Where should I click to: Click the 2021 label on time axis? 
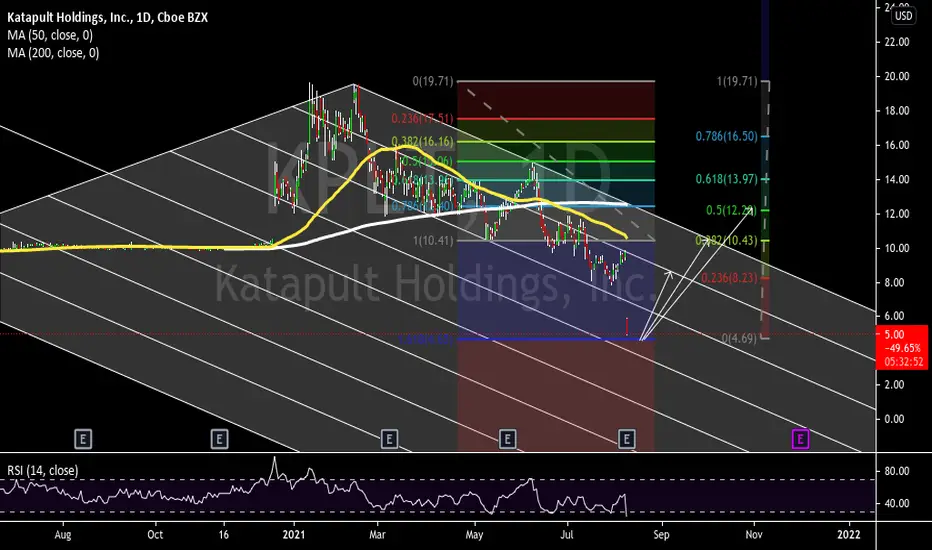(x=294, y=535)
